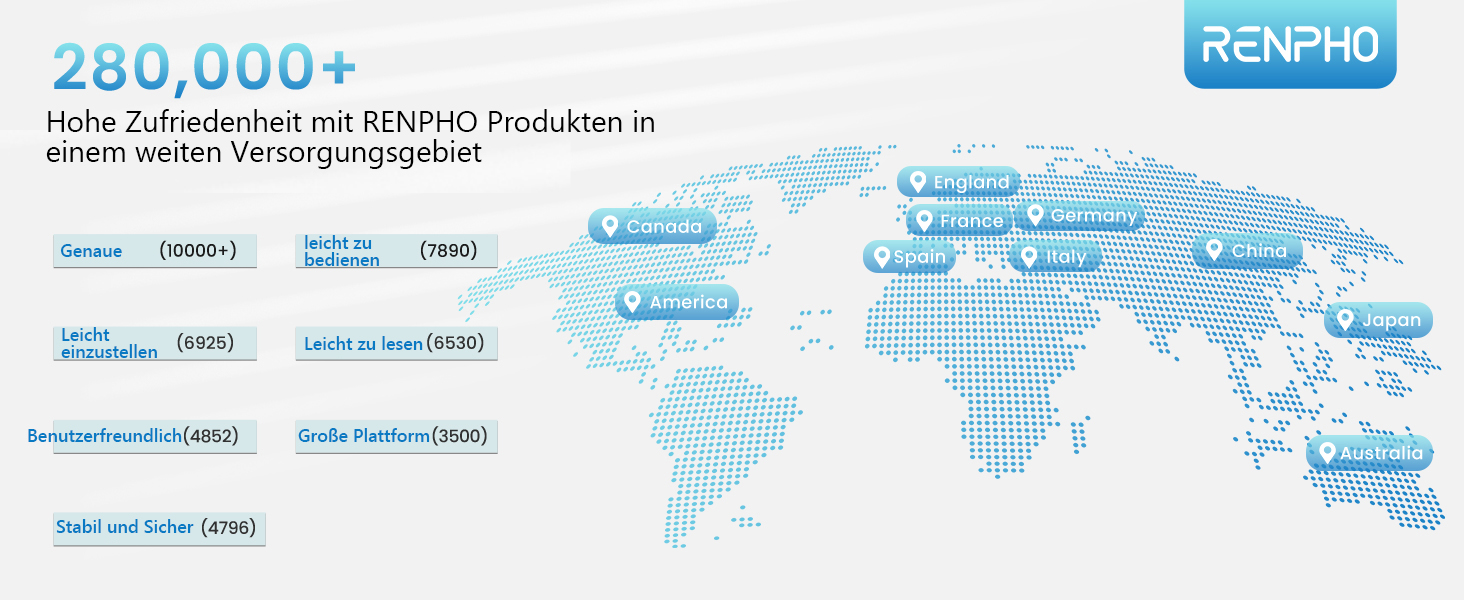Image resolution: width=1464 pixels, height=600 pixels.
Task: Click the pin icon beside Germany
Action: pyautogui.click(x=1035, y=215)
